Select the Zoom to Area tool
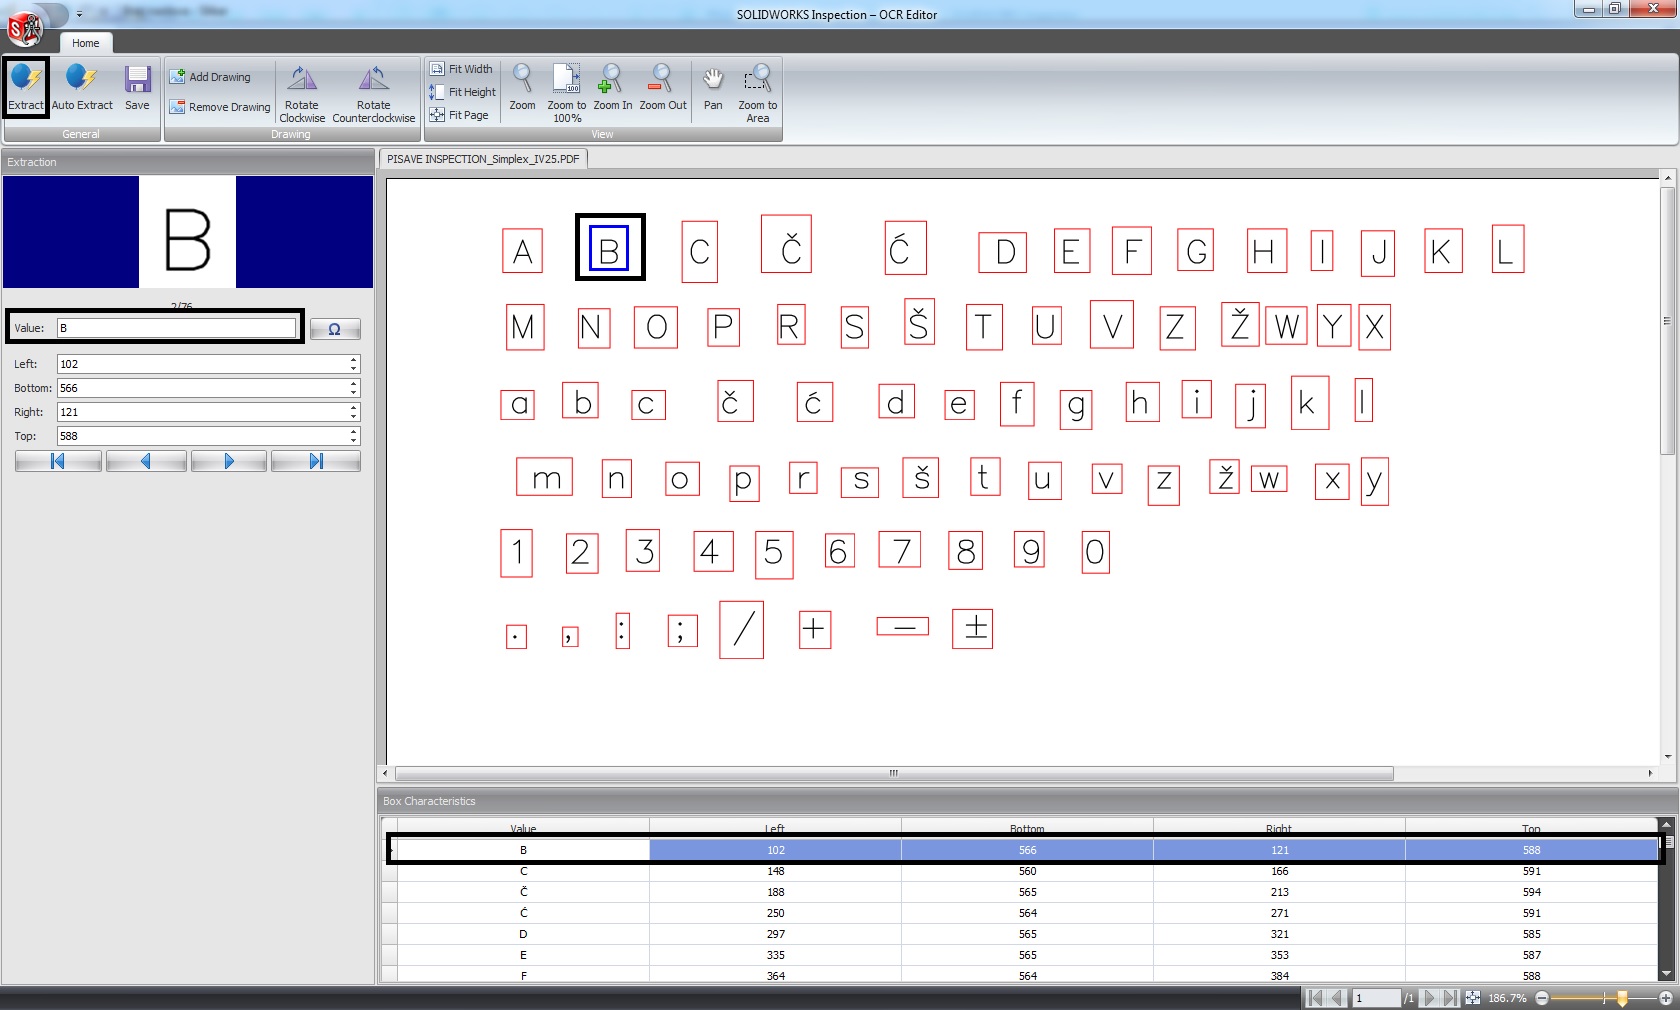 757,90
